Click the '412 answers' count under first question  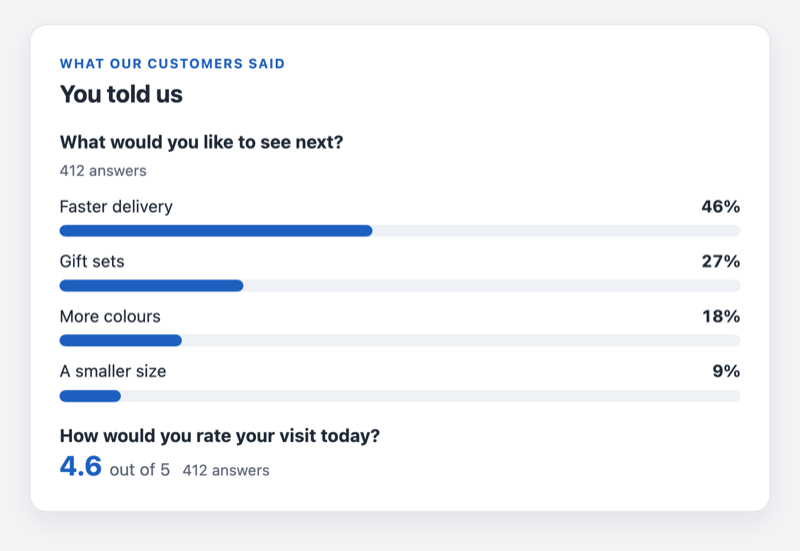point(103,171)
